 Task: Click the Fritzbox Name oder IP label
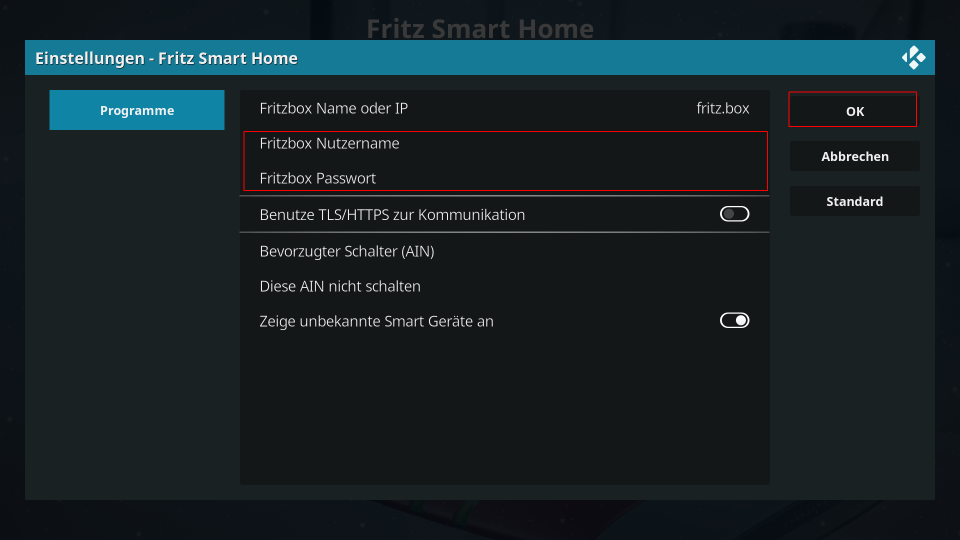coord(334,108)
